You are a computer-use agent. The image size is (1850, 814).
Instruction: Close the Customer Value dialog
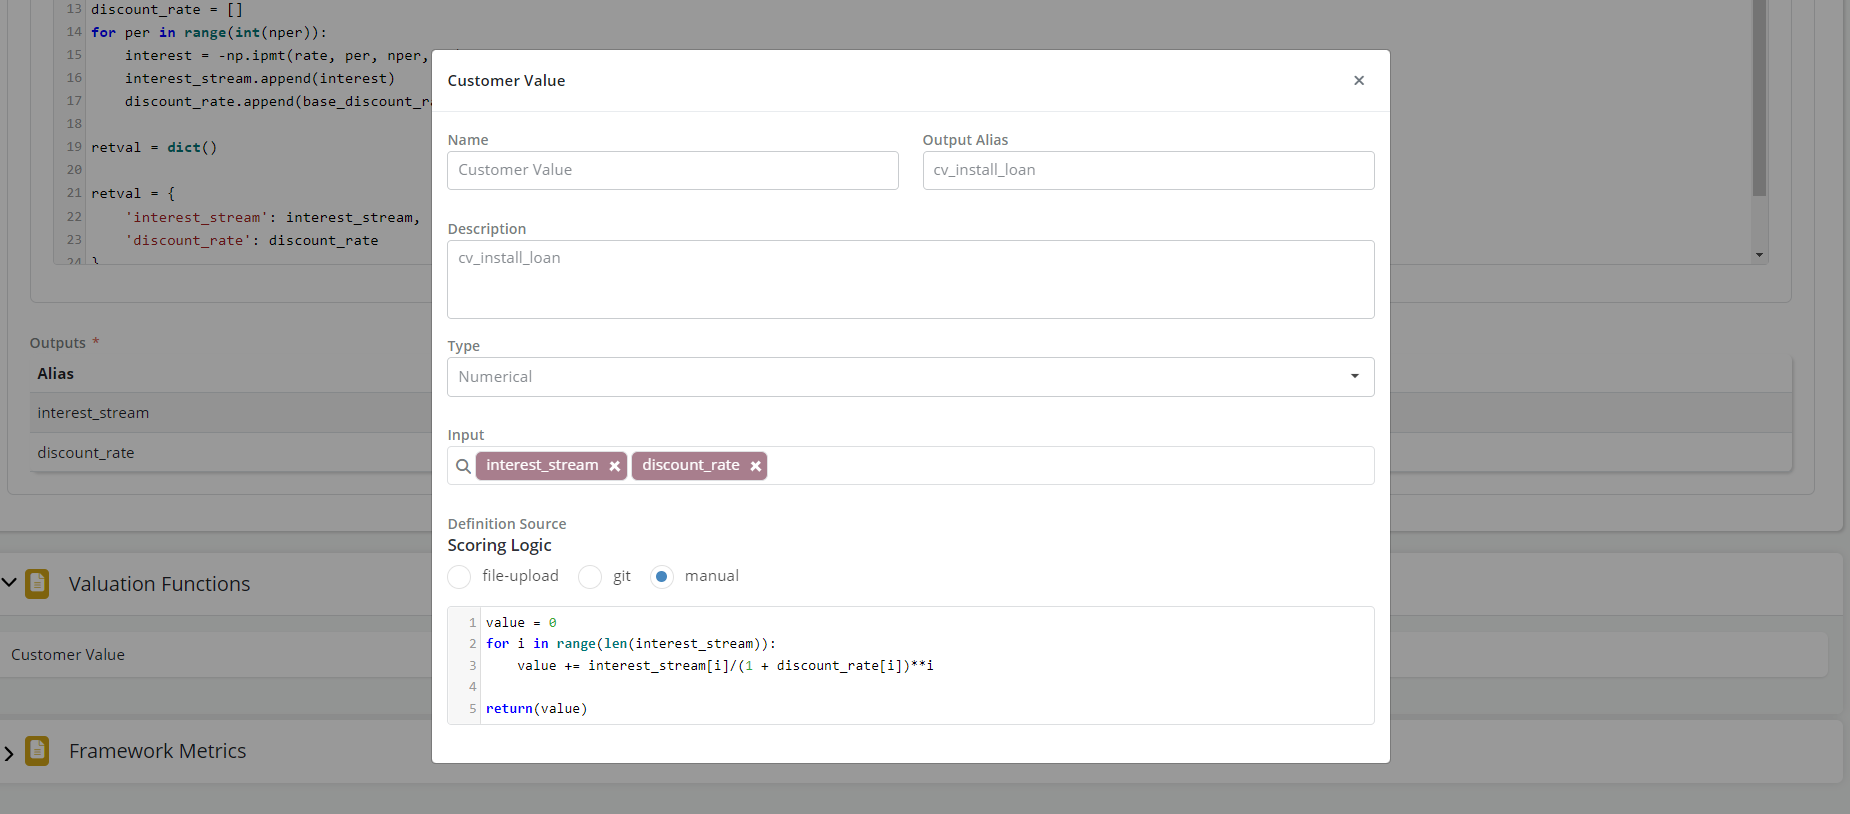pyautogui.click(x=1358, y=81)
